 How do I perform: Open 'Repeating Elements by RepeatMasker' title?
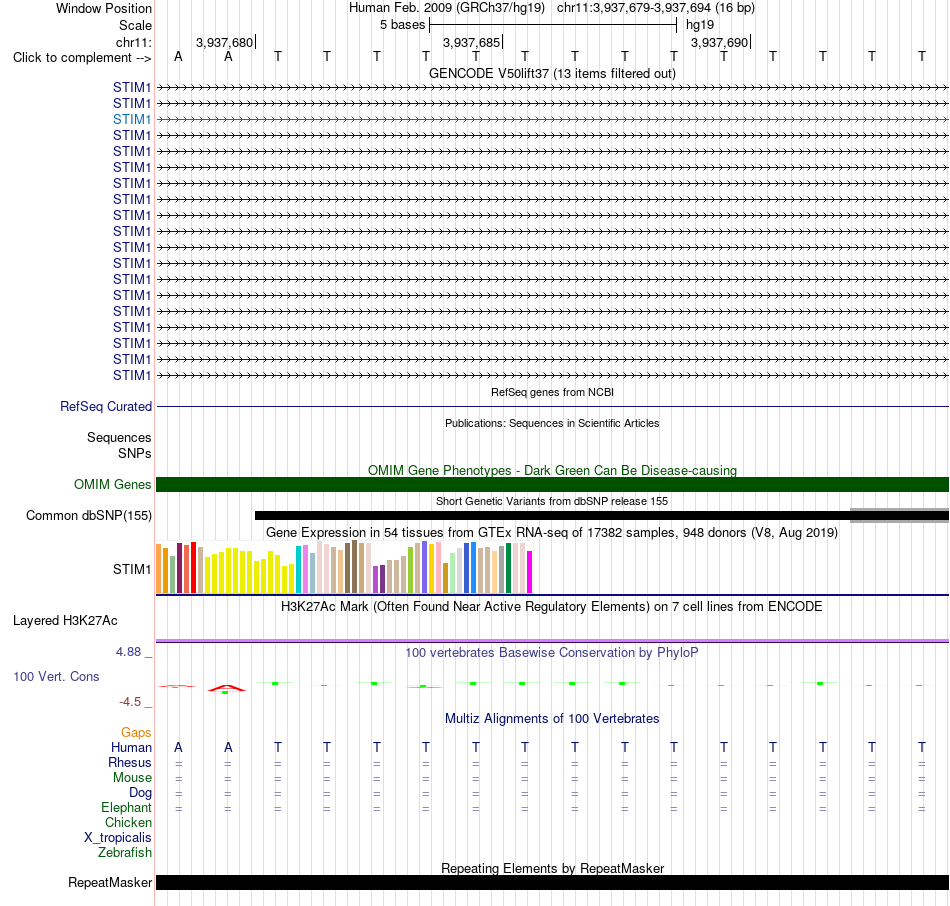tap(552, 868)
